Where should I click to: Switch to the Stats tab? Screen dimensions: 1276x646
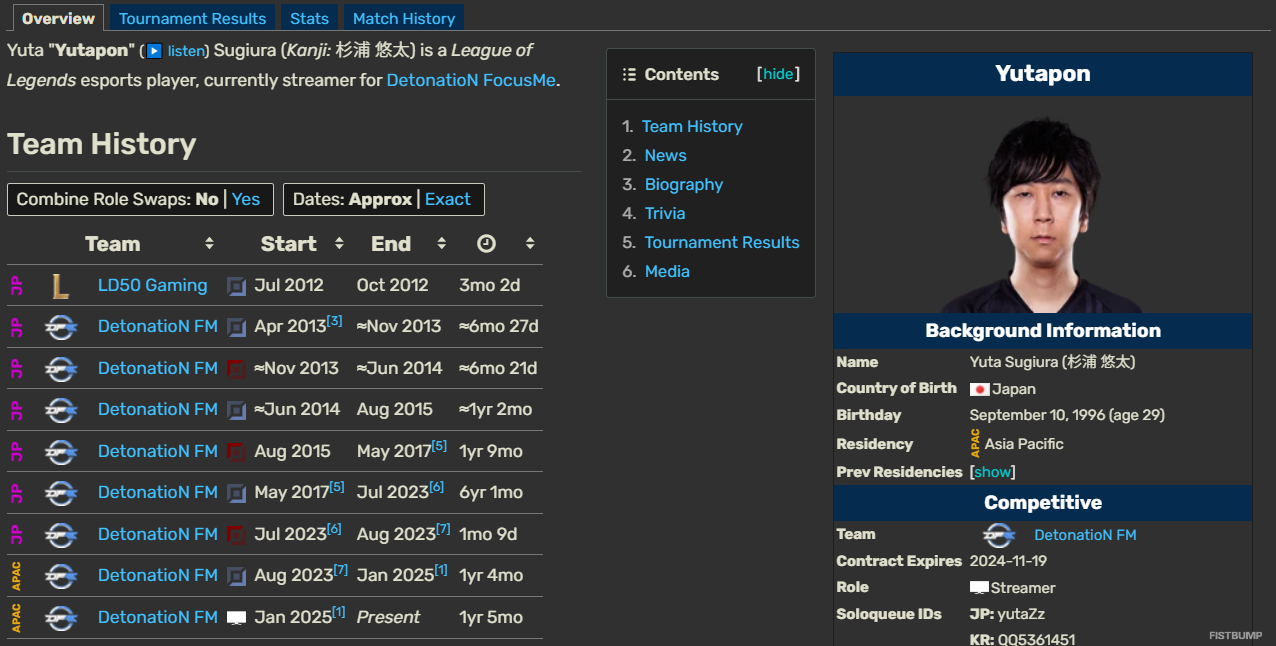pyautogui.click(x=310, y=18)
